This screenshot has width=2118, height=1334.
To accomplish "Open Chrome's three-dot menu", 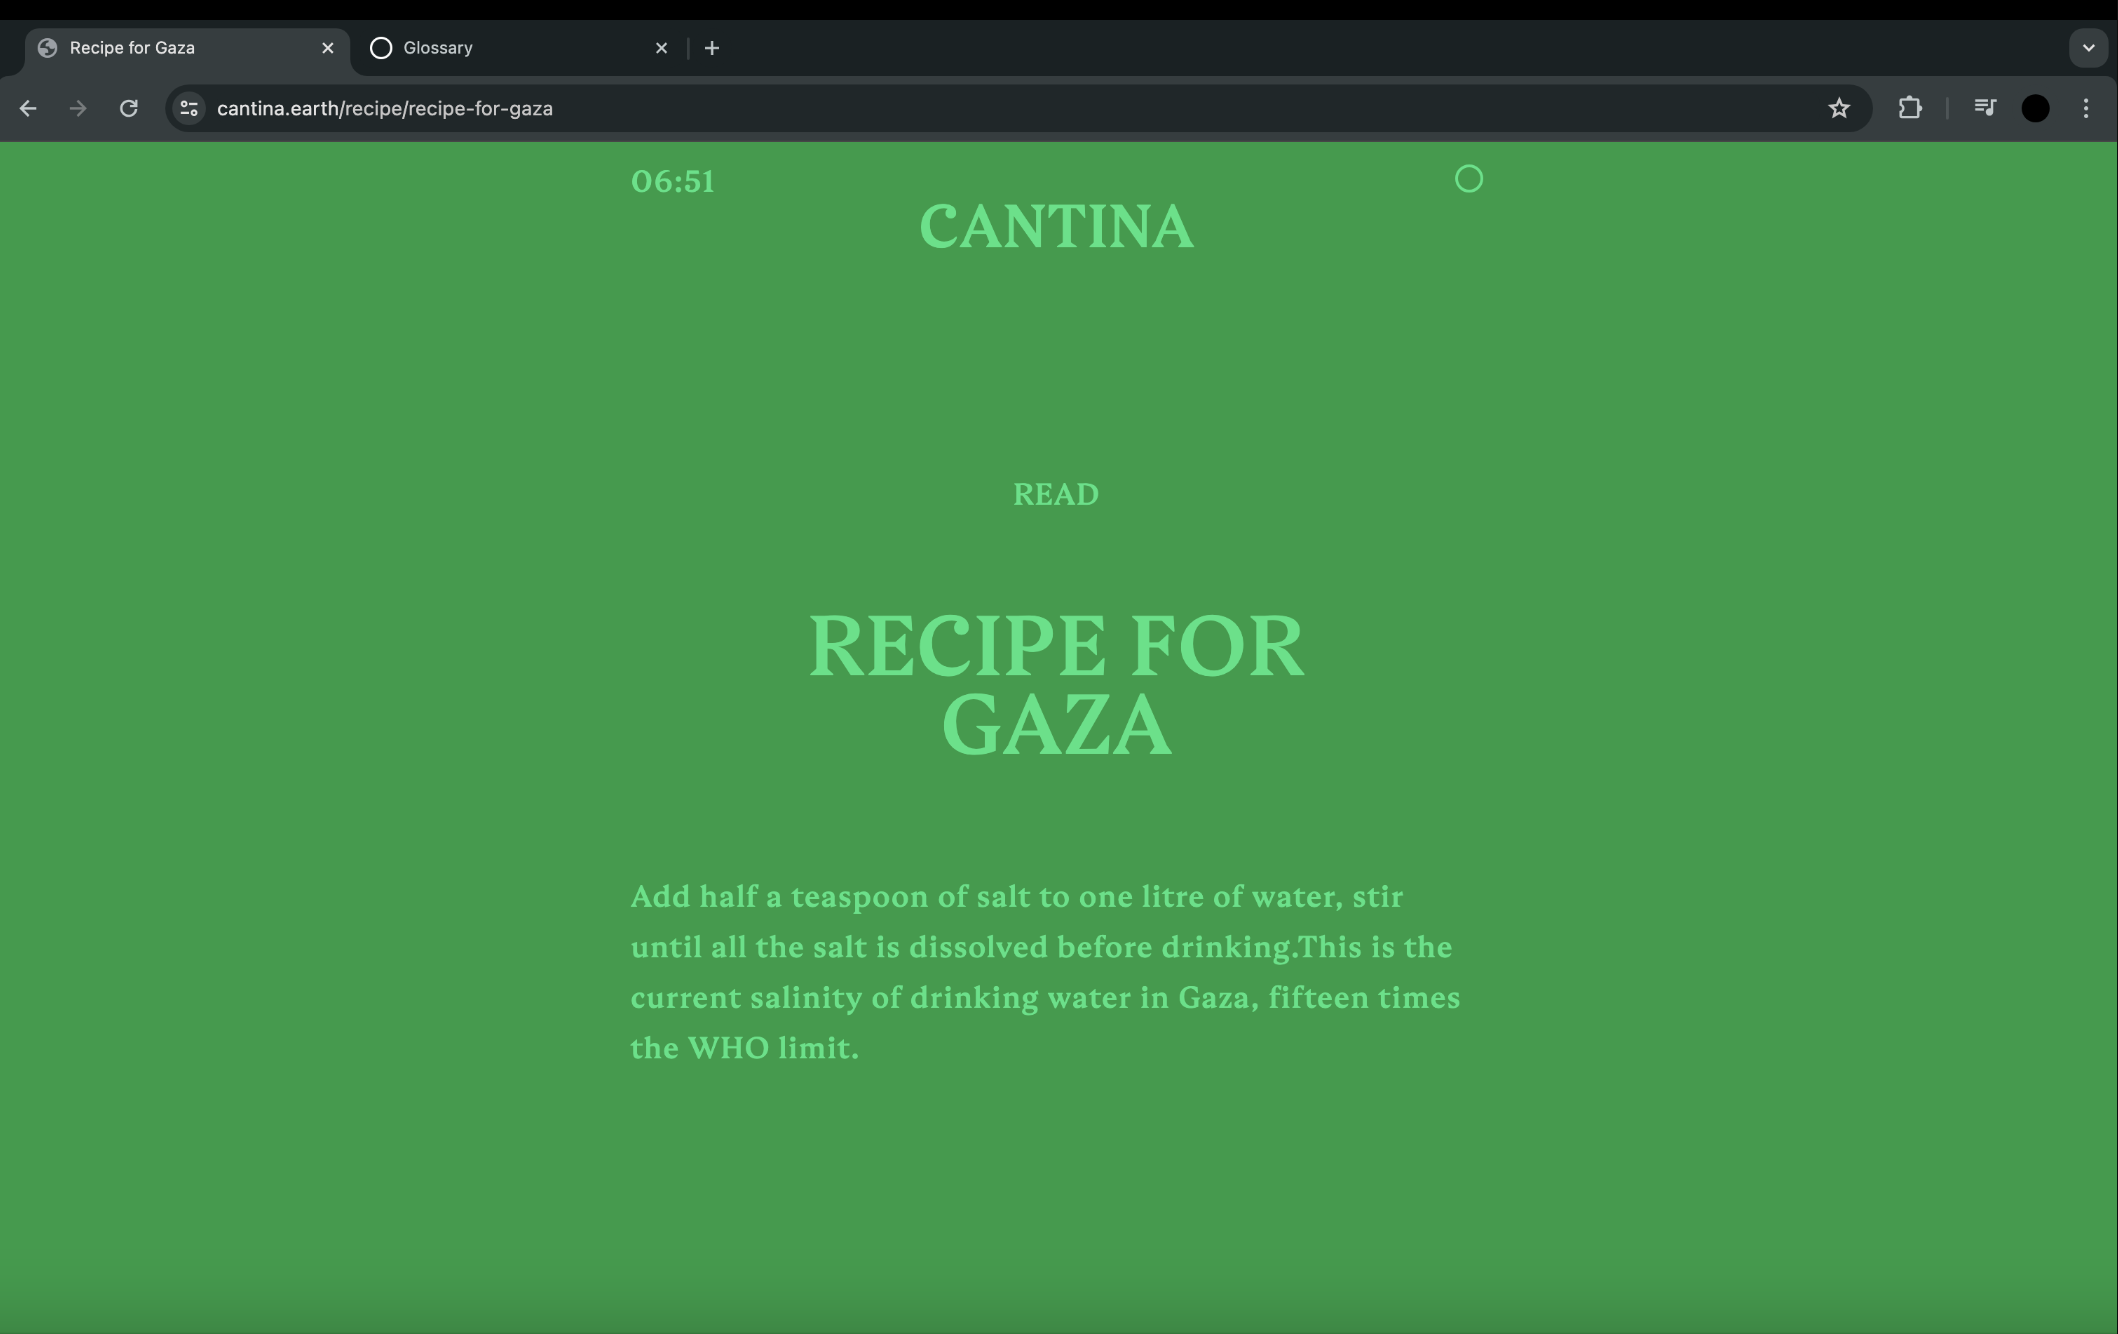I will click(x=2086, y=108).
